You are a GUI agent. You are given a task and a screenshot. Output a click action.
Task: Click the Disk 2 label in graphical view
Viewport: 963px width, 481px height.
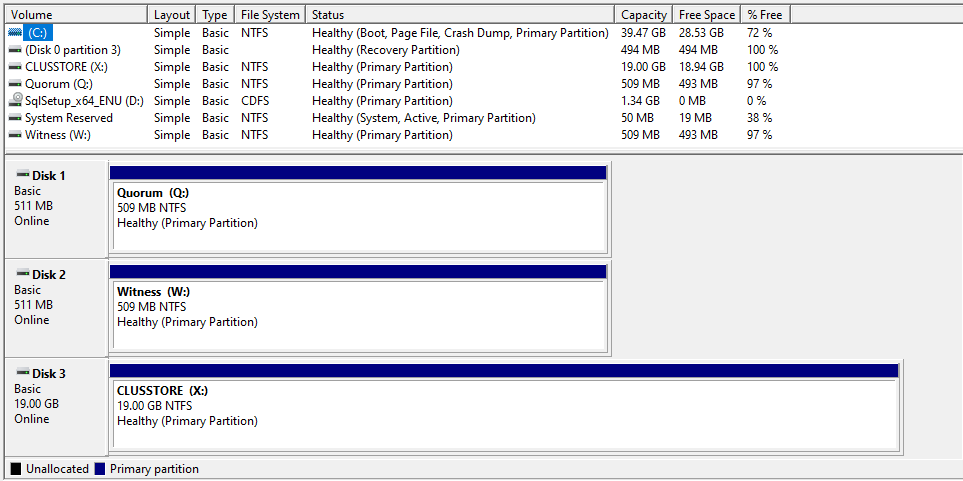coord(49,275)
